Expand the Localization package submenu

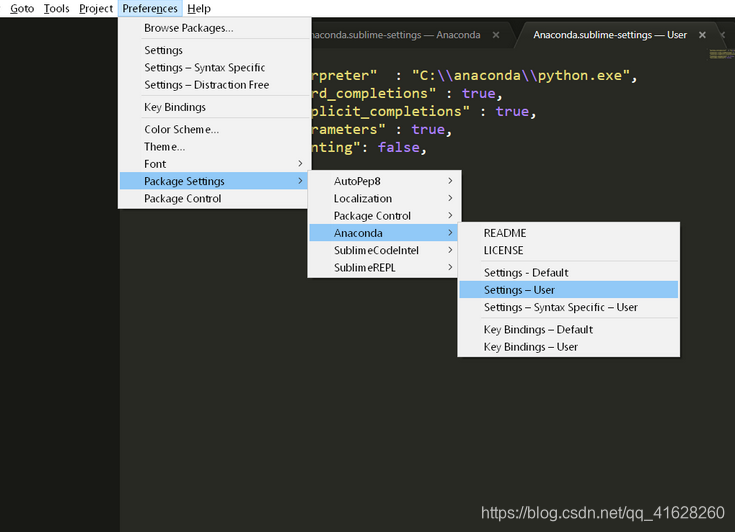[x=383, y=198]
